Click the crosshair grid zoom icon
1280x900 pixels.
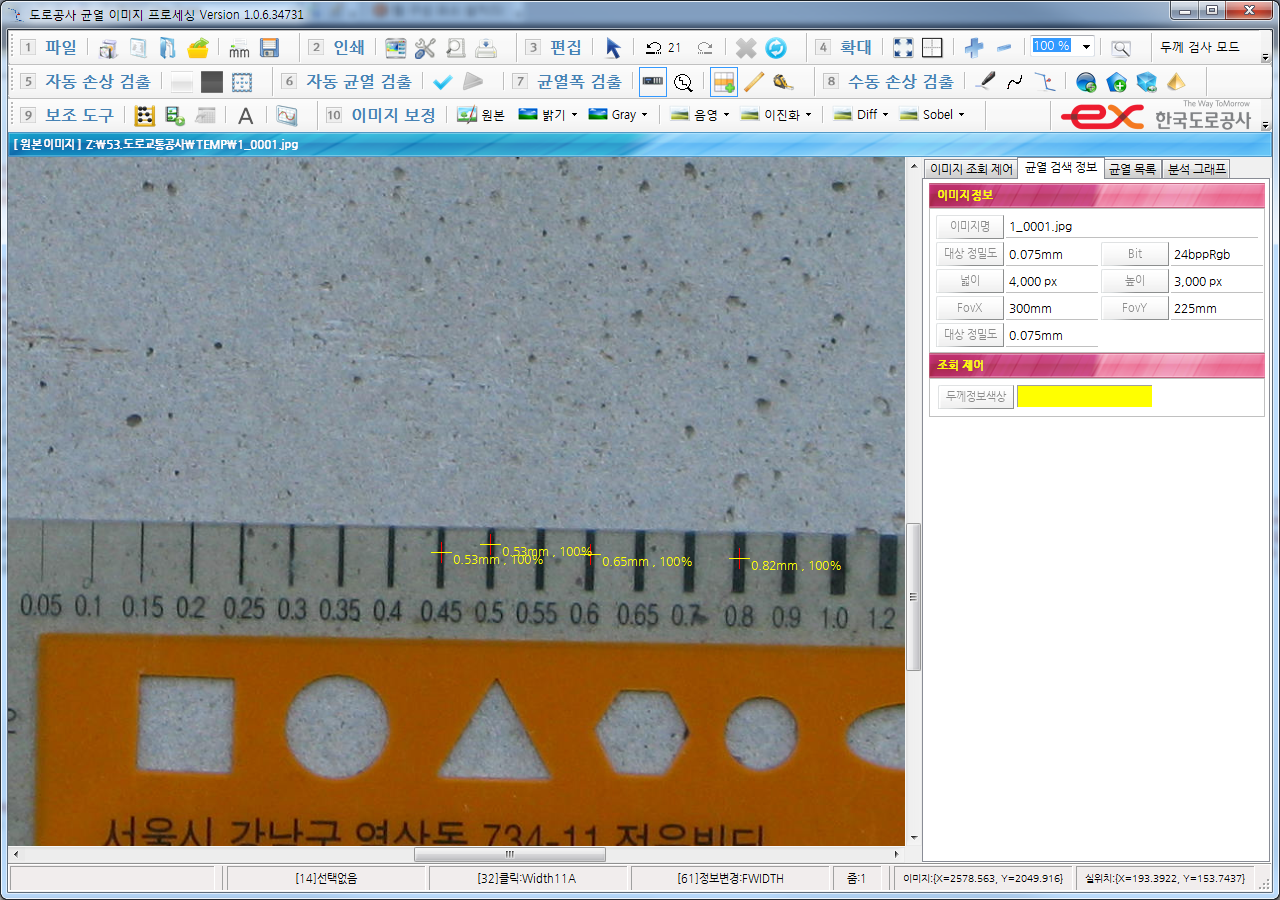point(932,48)
